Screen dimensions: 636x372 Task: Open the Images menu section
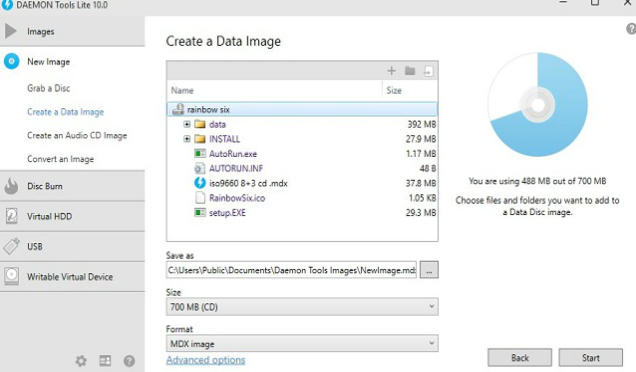72,31
